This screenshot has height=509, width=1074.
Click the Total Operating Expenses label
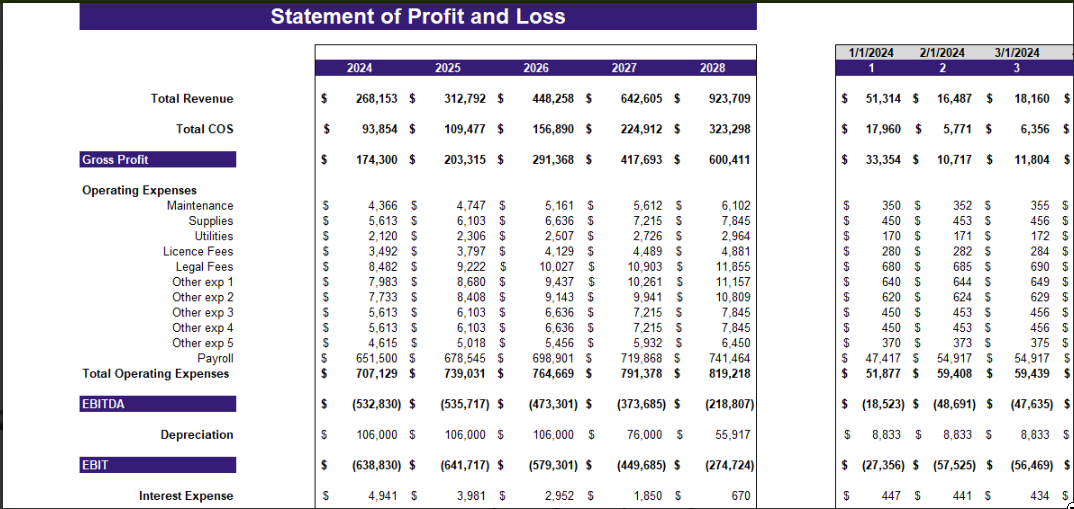155,373
